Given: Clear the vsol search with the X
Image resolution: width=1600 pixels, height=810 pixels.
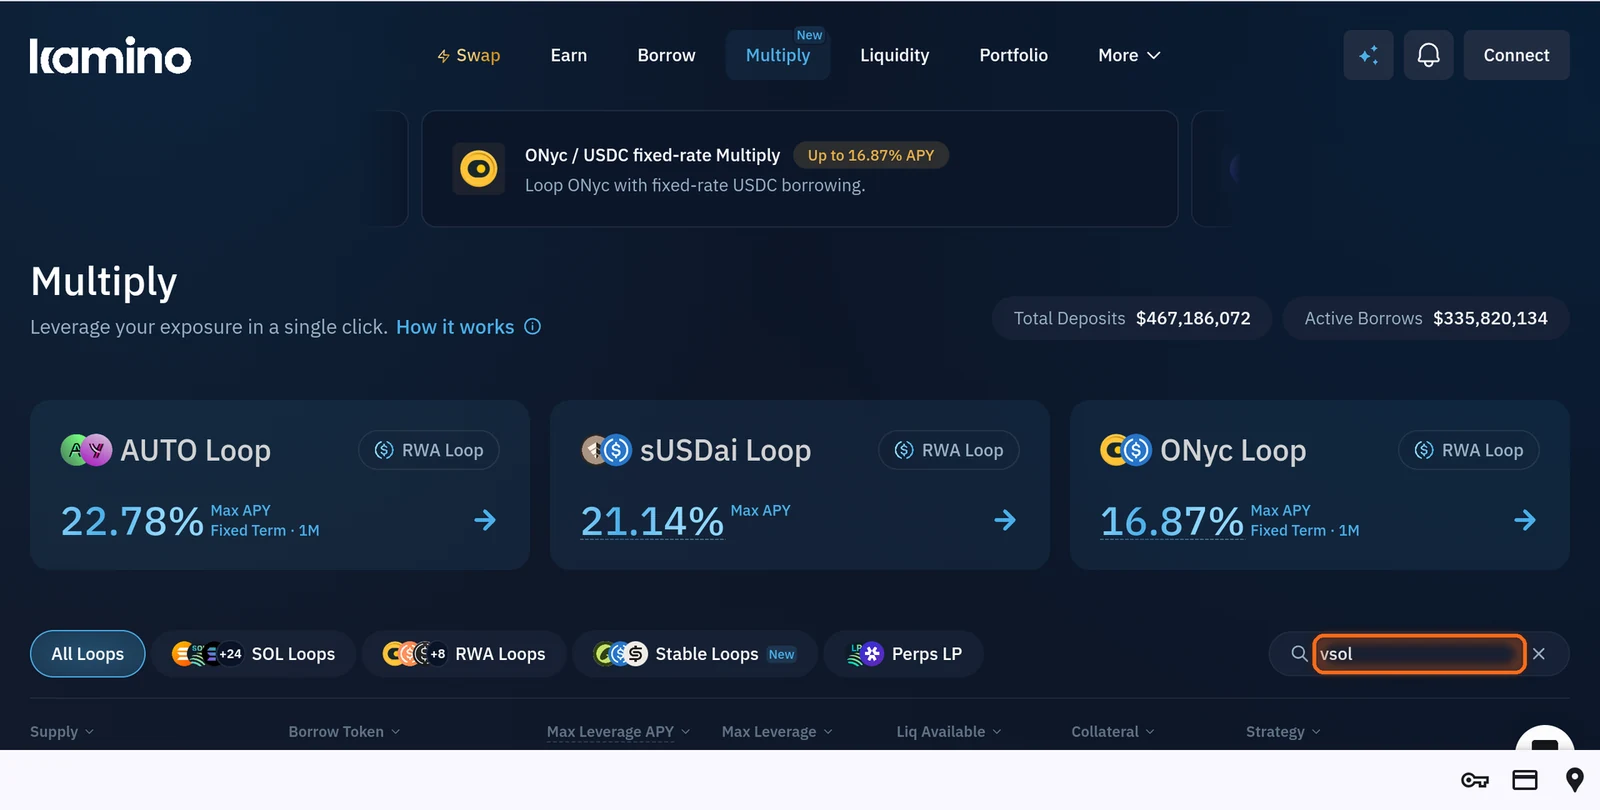Looking at the screenshot, I should tap(1539, 653).
